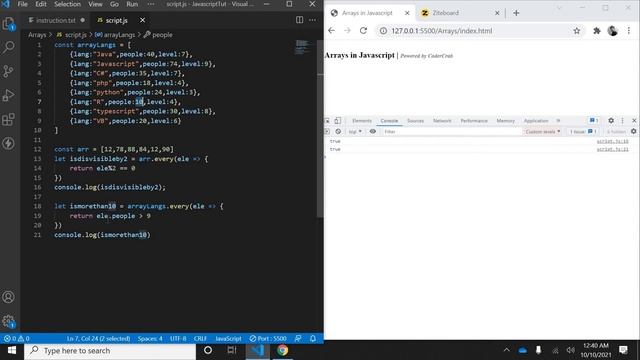Open the editor More Actions ellipsis
This screenshot has width=640, height=360.
point(312,20)
